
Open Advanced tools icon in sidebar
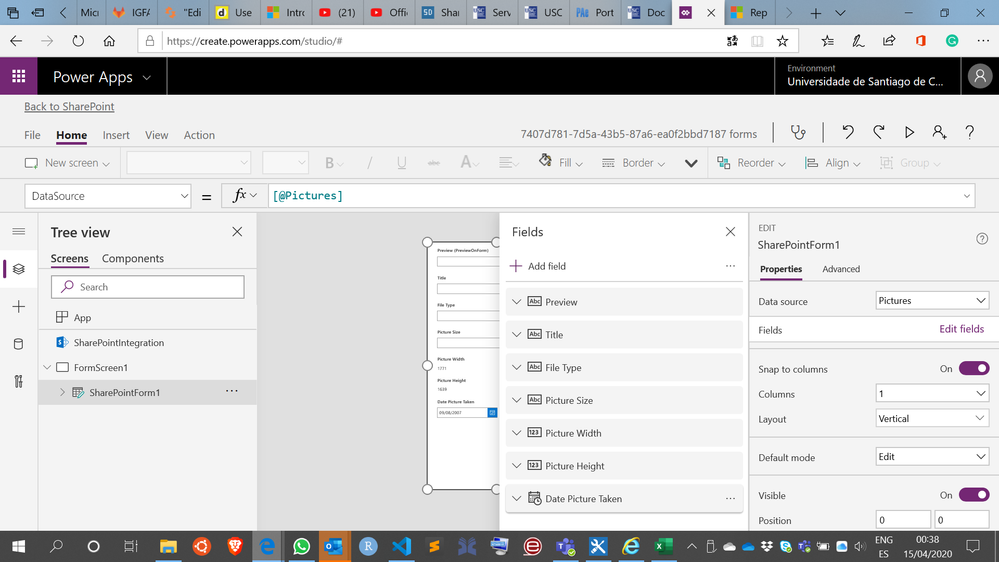18,382
